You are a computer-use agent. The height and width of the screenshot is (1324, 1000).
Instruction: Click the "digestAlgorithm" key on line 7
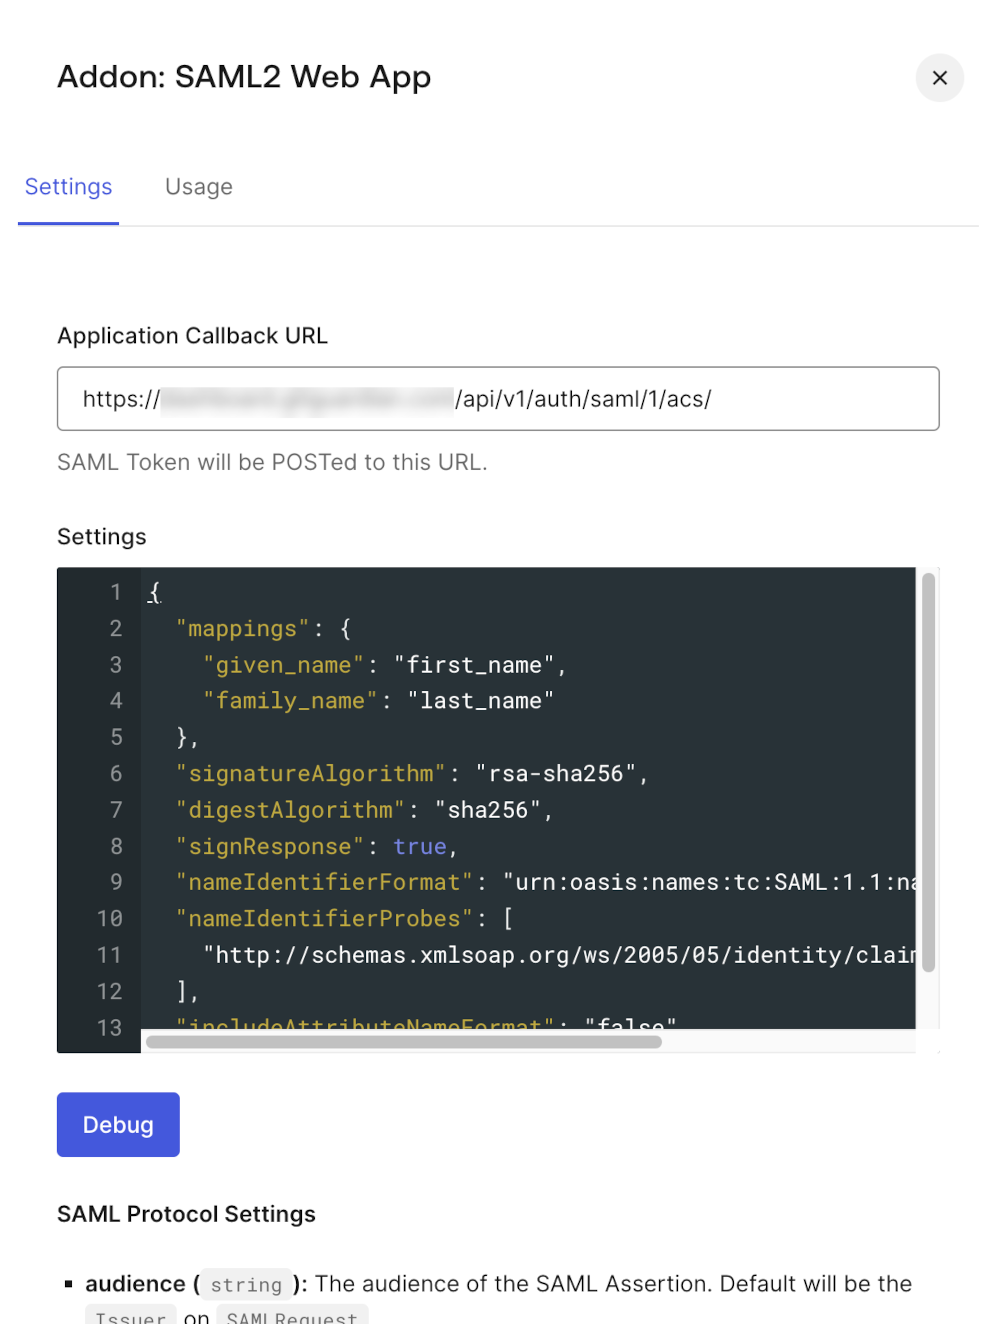point(291,810)
